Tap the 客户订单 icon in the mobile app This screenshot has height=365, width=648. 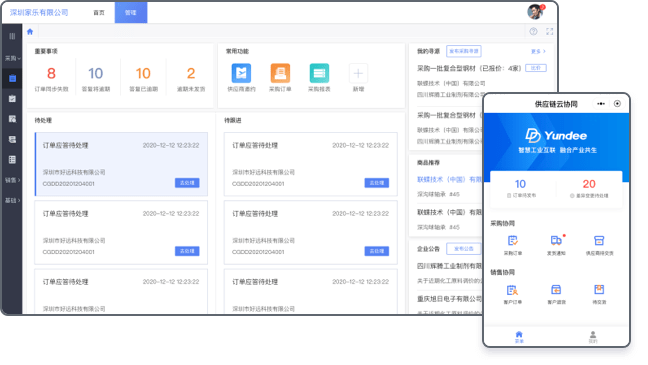coord(512,290)
